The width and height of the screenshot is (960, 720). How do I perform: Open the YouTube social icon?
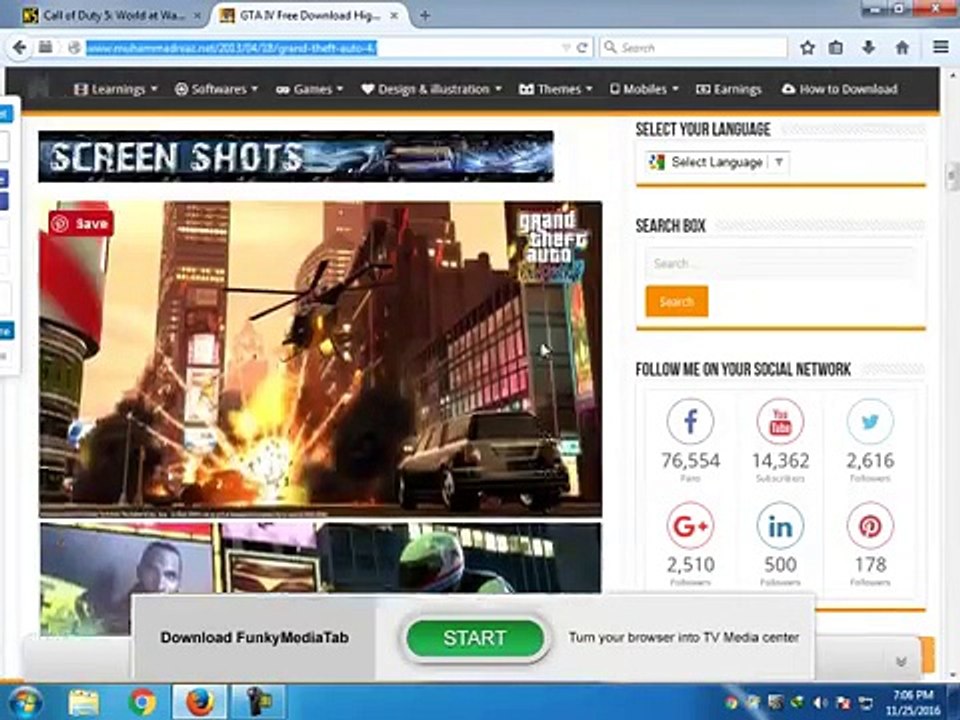click(780, 422)
